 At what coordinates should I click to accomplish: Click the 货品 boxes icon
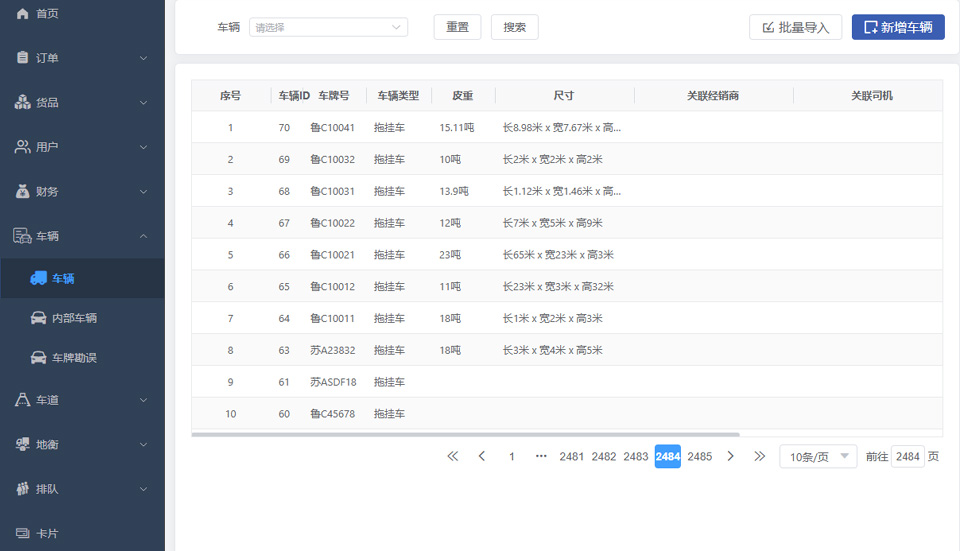(23, 102)
